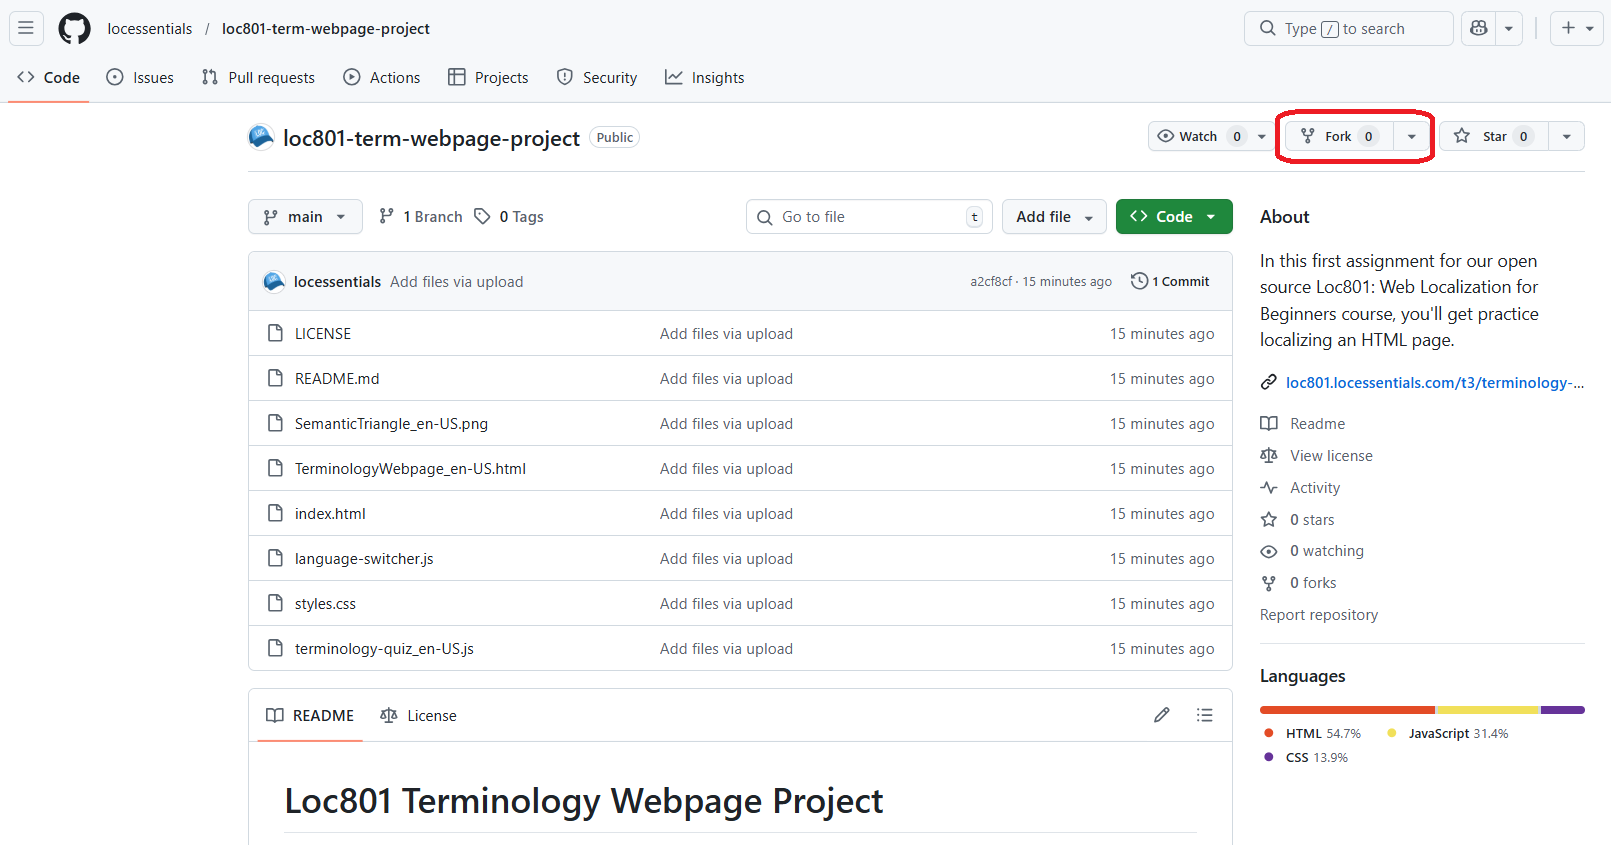Click the link icon in About section

pyautogui.click(x=1269, y=382)
